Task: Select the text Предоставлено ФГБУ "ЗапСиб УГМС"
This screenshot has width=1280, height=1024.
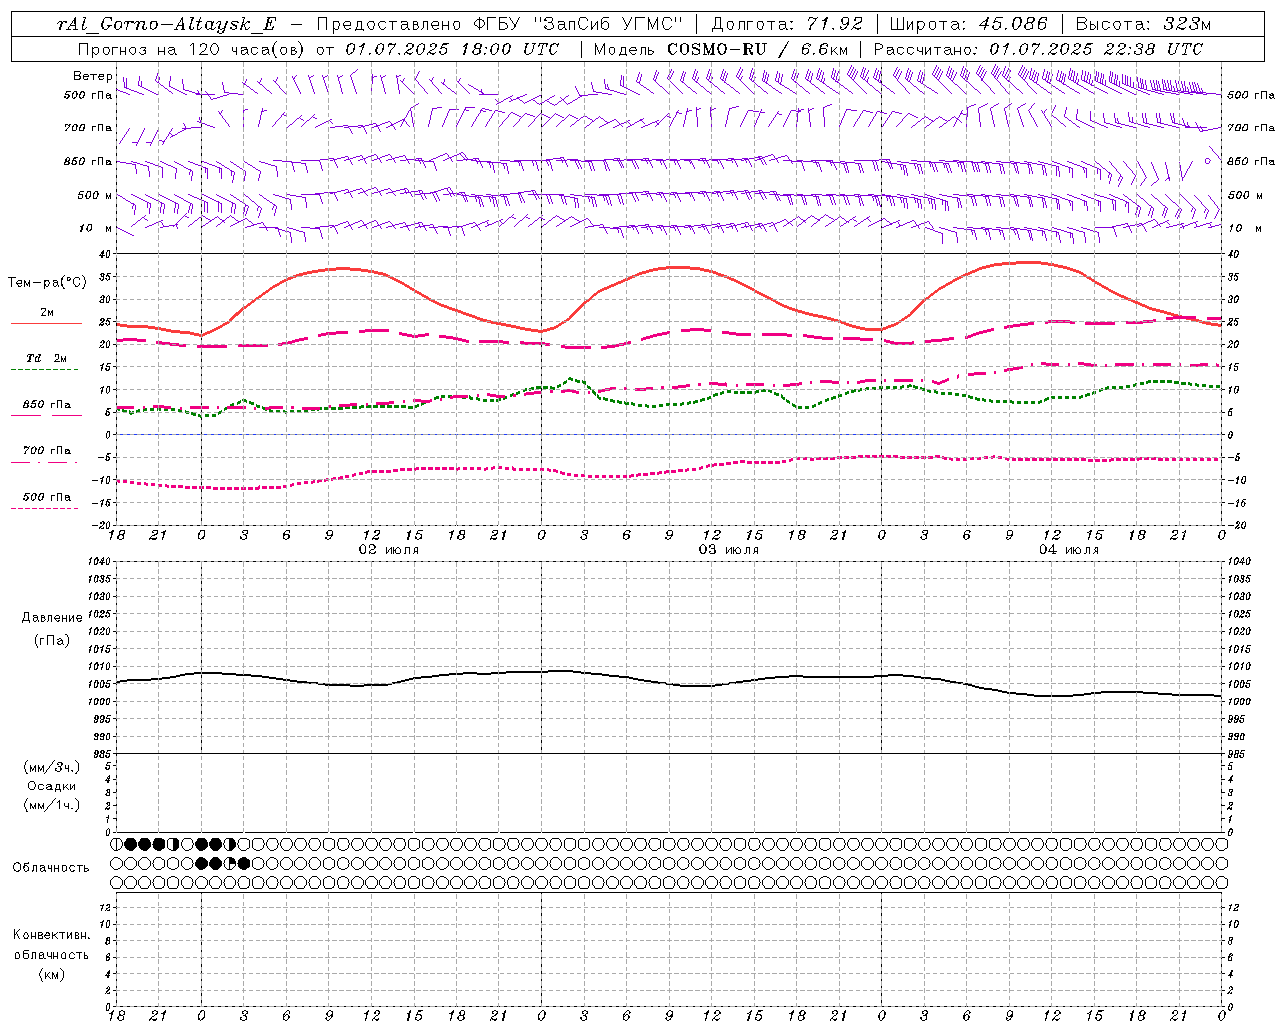Action: 499,24
